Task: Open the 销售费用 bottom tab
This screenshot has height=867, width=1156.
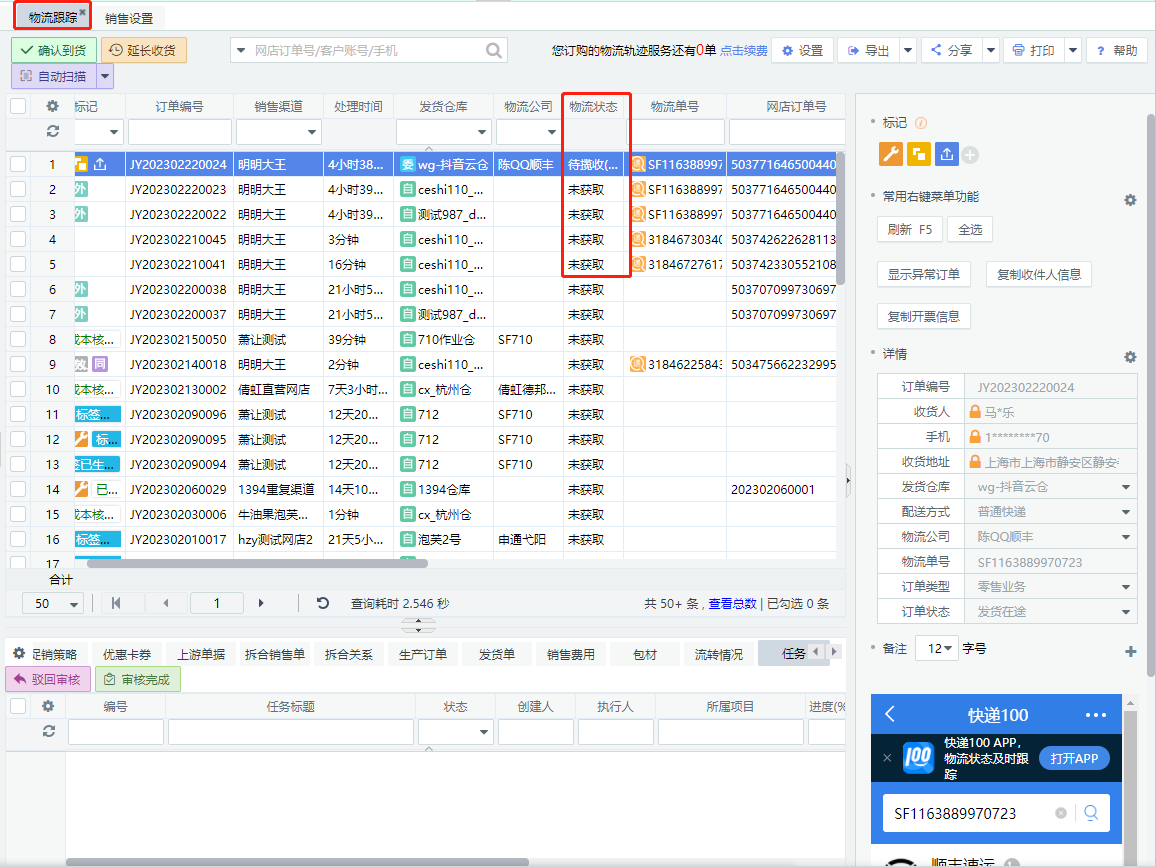Action: [x=571, y=654]
